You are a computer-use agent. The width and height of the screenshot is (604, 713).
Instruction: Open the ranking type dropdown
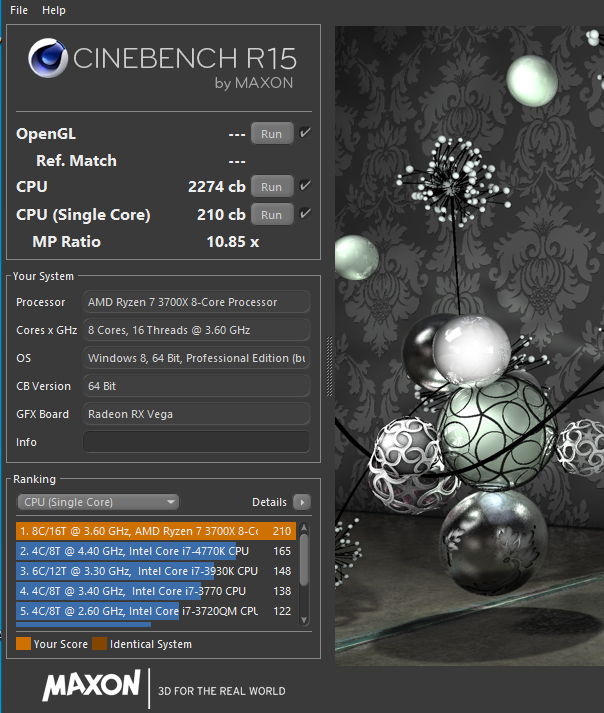tap(98, 502)
